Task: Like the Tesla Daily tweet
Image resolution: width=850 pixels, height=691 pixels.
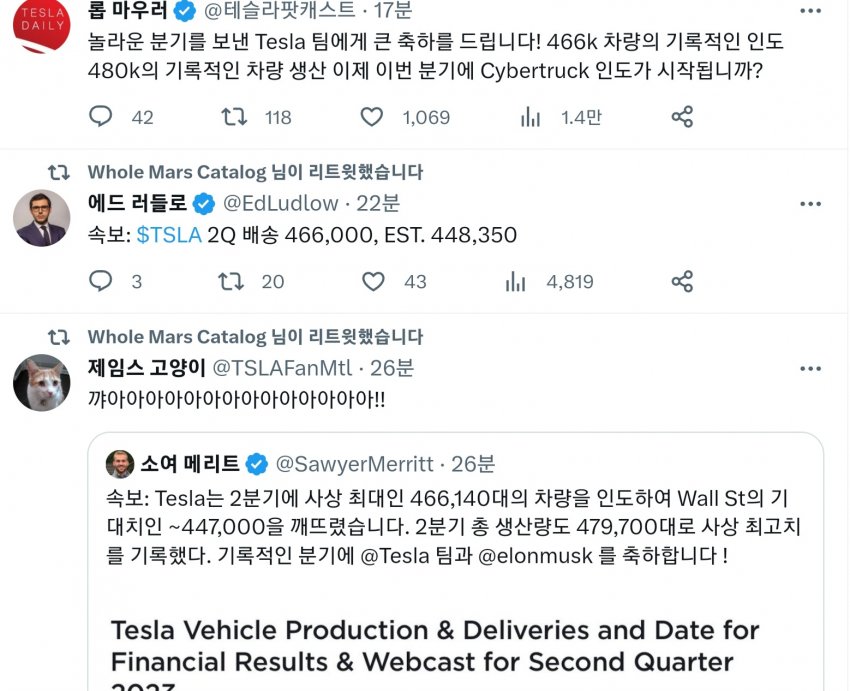Action: pos(372,117)
